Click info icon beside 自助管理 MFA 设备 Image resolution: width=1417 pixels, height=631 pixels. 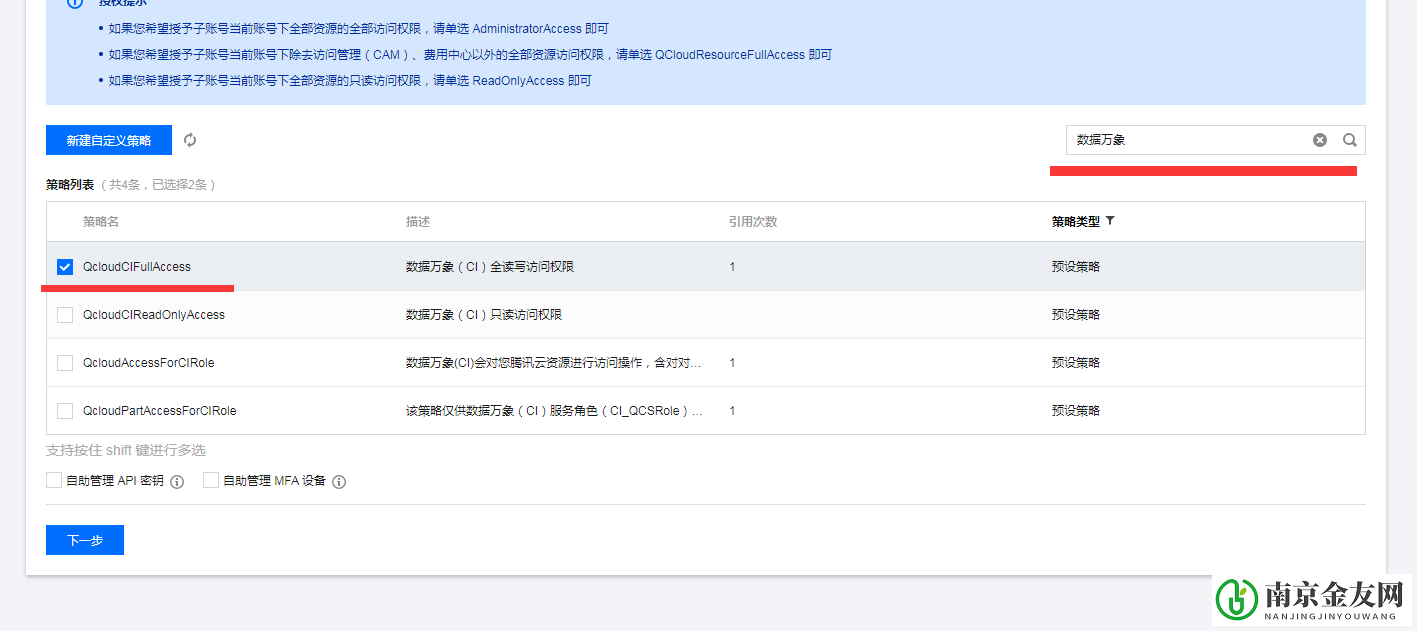pos(339,481)
